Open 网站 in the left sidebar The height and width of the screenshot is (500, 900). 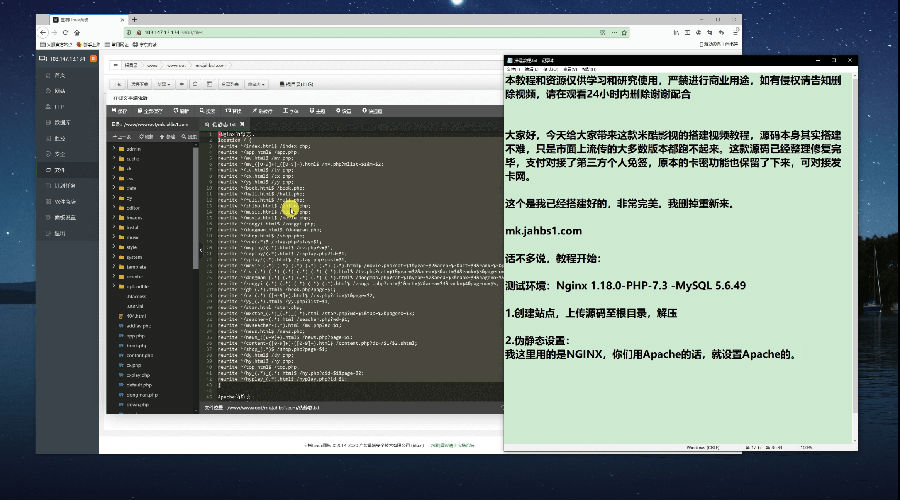click(x=60, y=92)
